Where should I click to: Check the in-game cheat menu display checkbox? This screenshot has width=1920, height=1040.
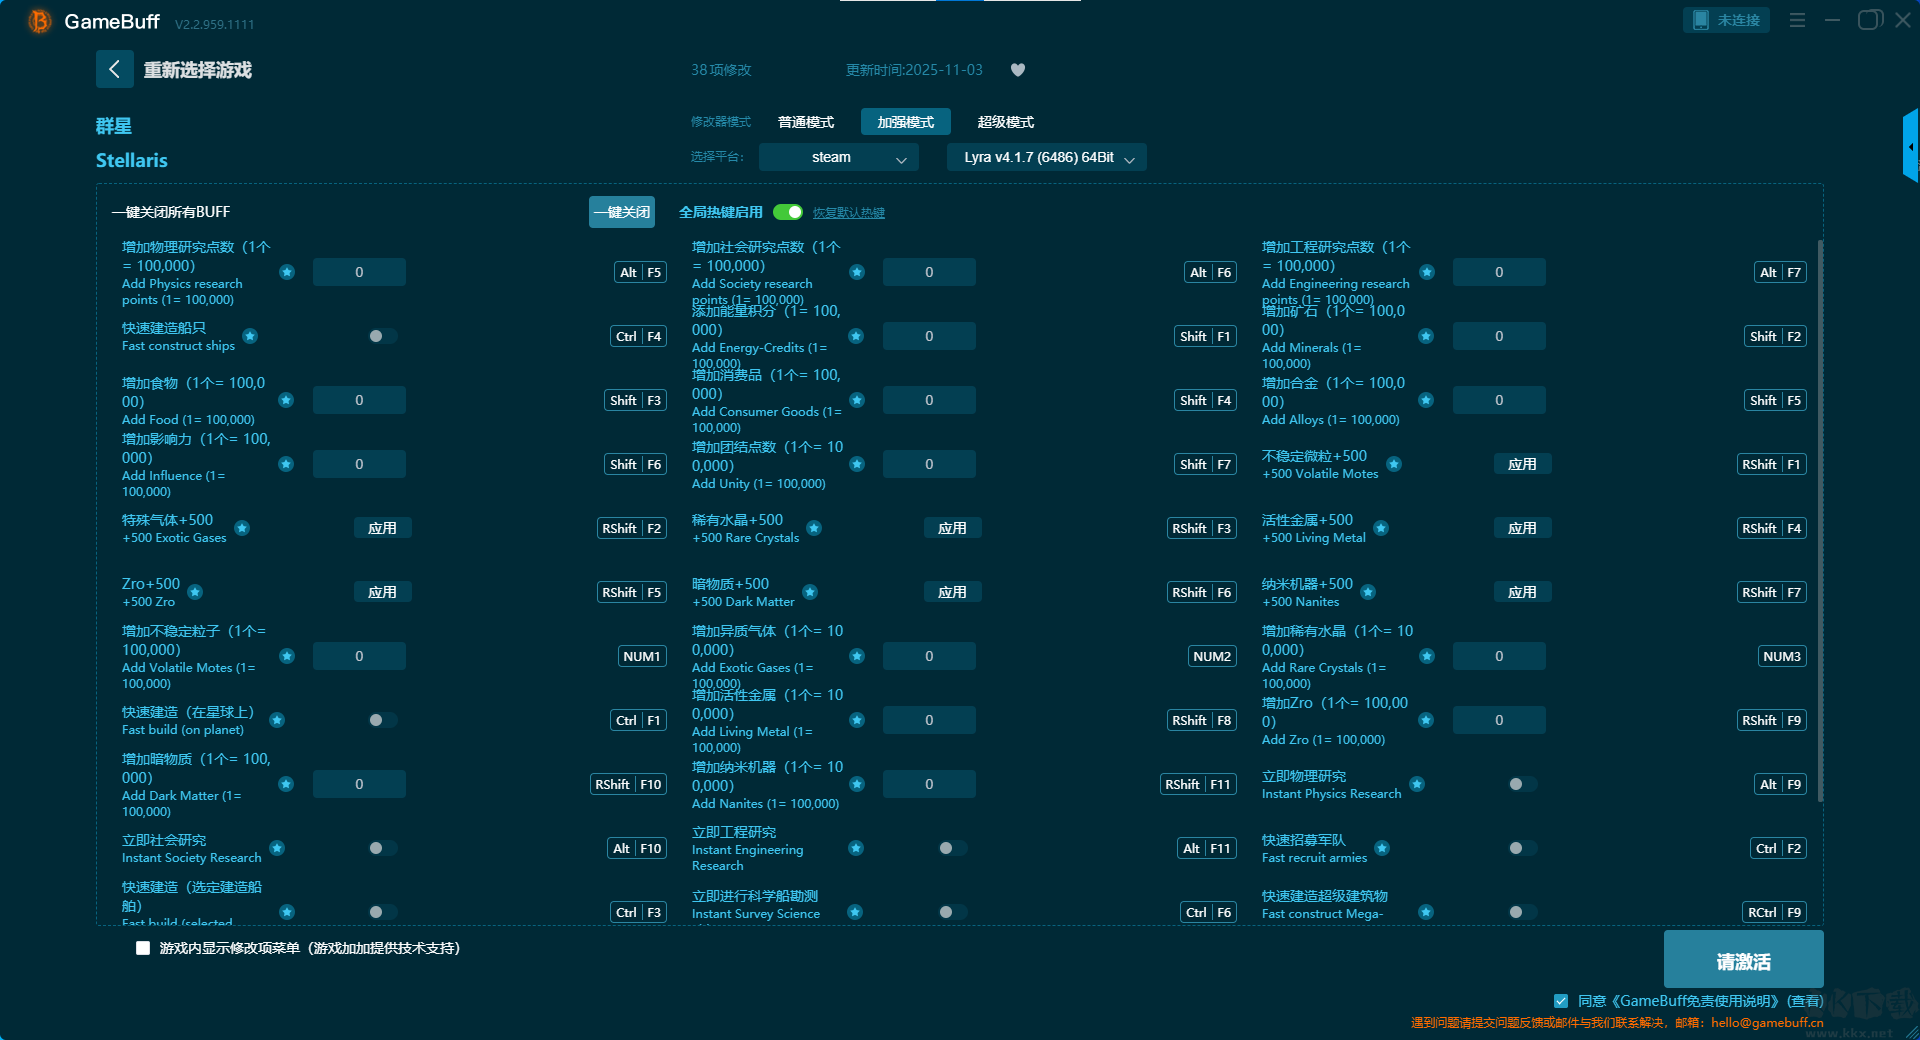click(x=143, y=948)
